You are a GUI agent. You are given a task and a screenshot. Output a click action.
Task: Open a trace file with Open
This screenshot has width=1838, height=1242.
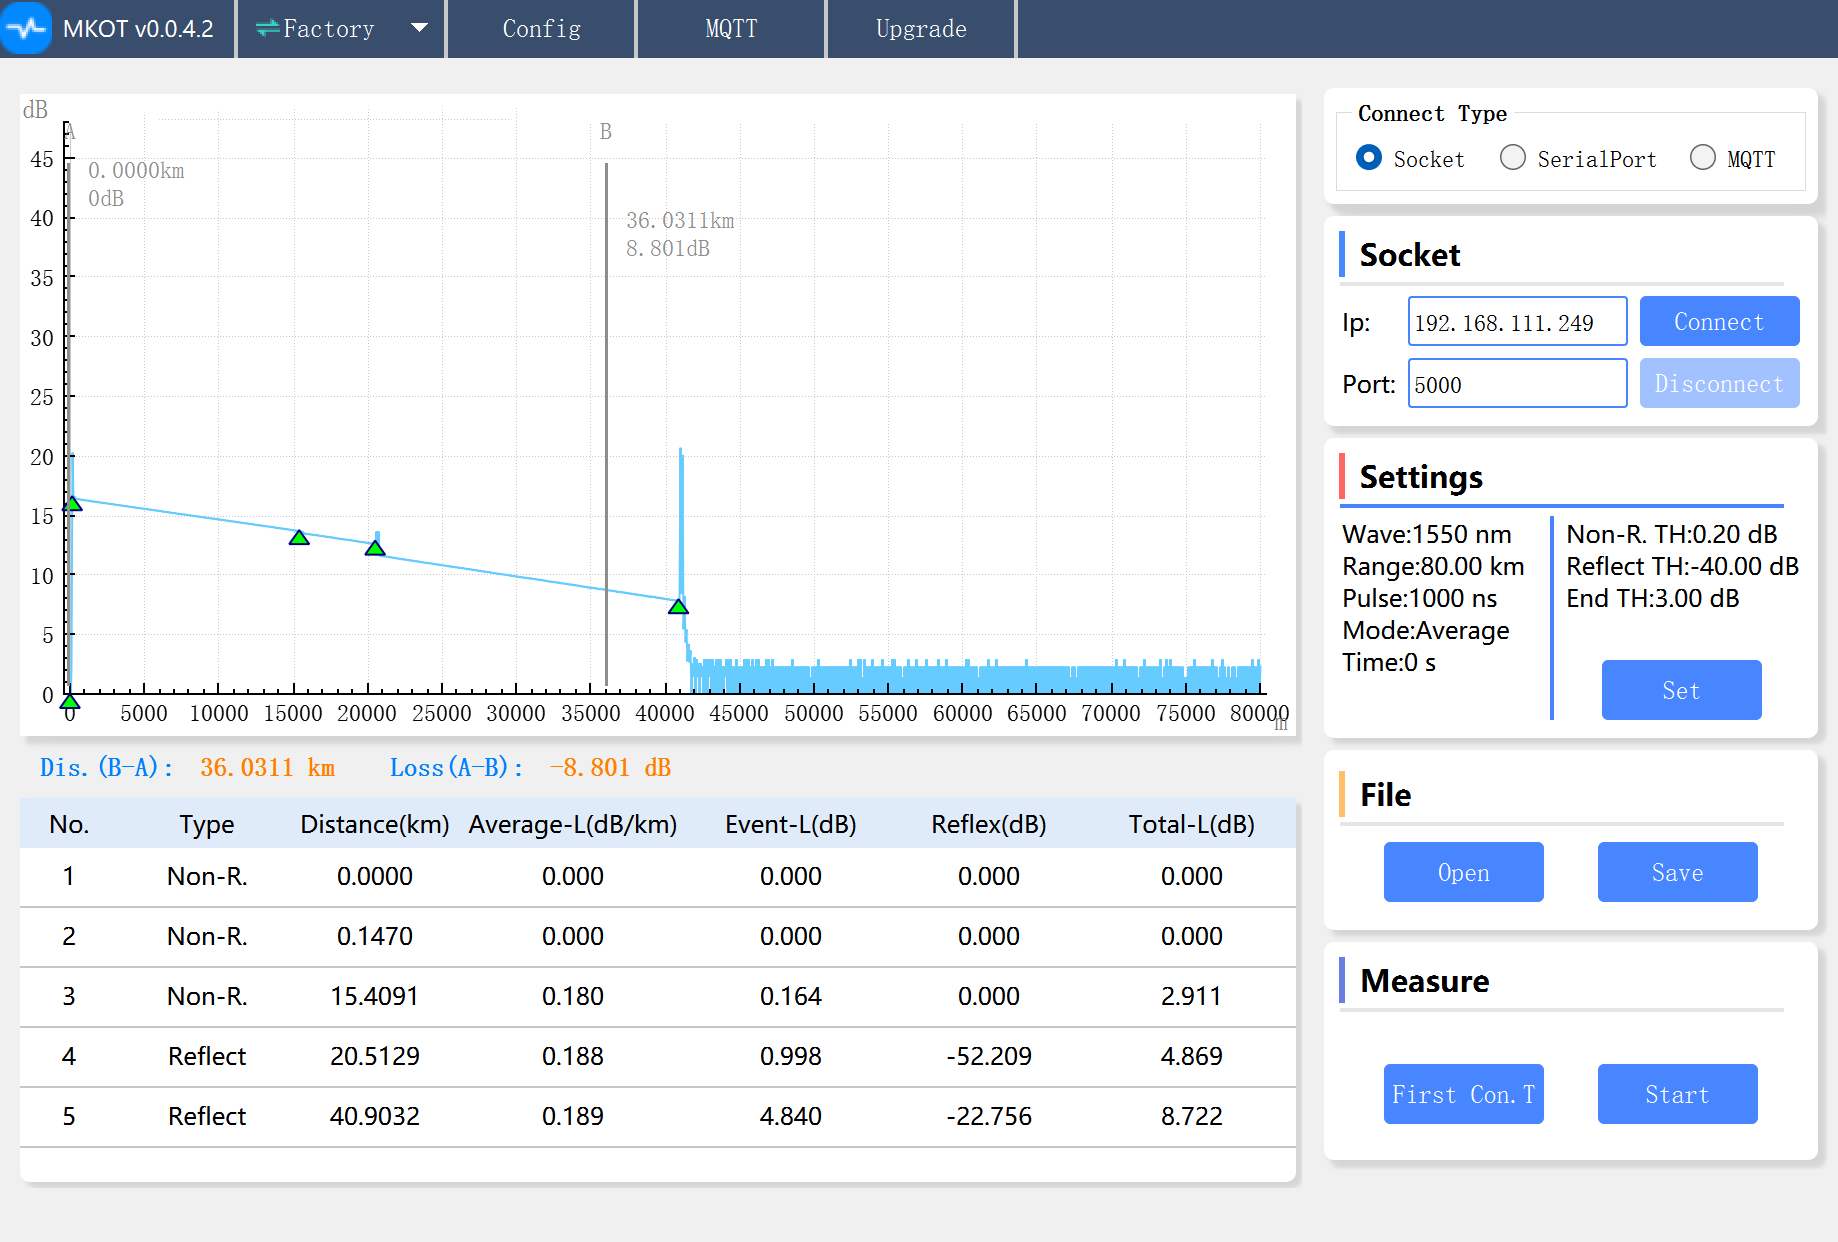(x=1463, y=872)
